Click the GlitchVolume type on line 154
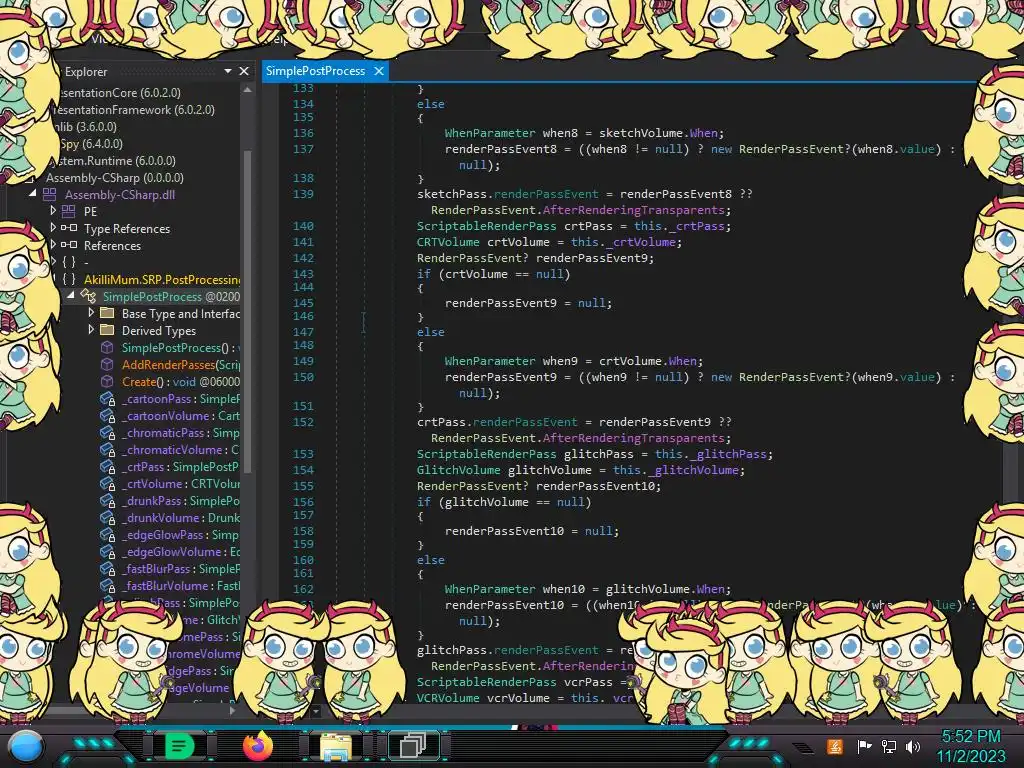This screenshot has width=1024, height=768. [x=458, y=470]
